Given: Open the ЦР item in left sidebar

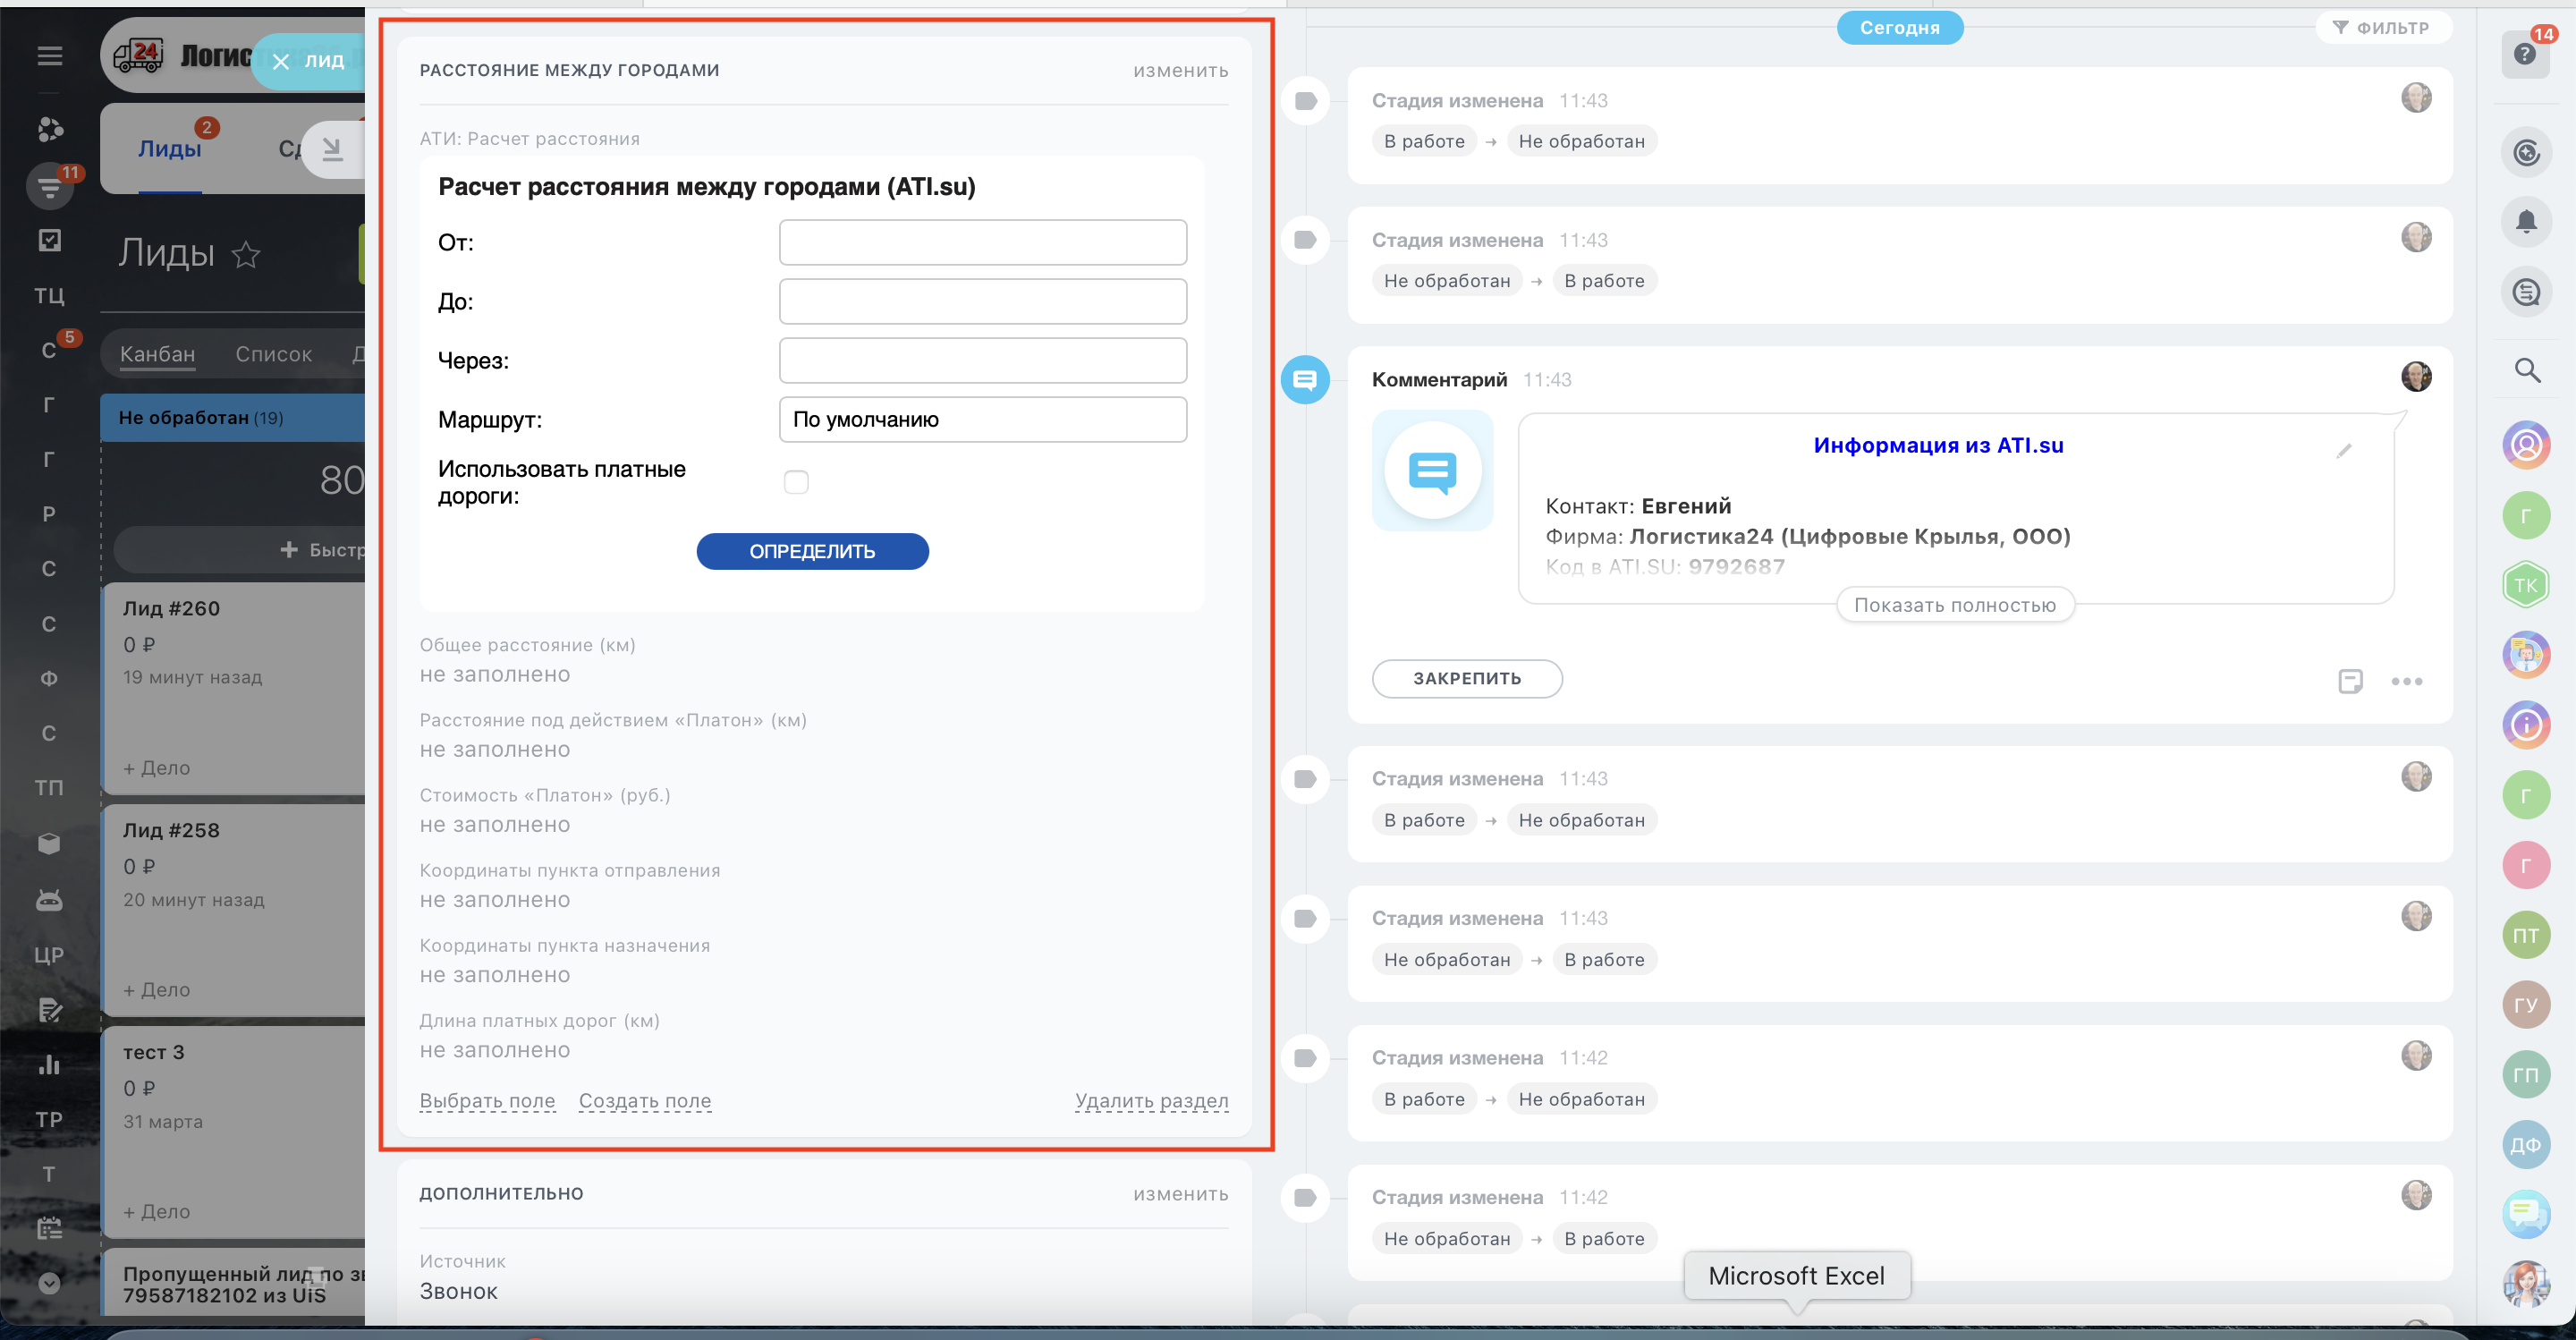Looking at the screenshot, I should pyautogui.click(x=49, y=955).
